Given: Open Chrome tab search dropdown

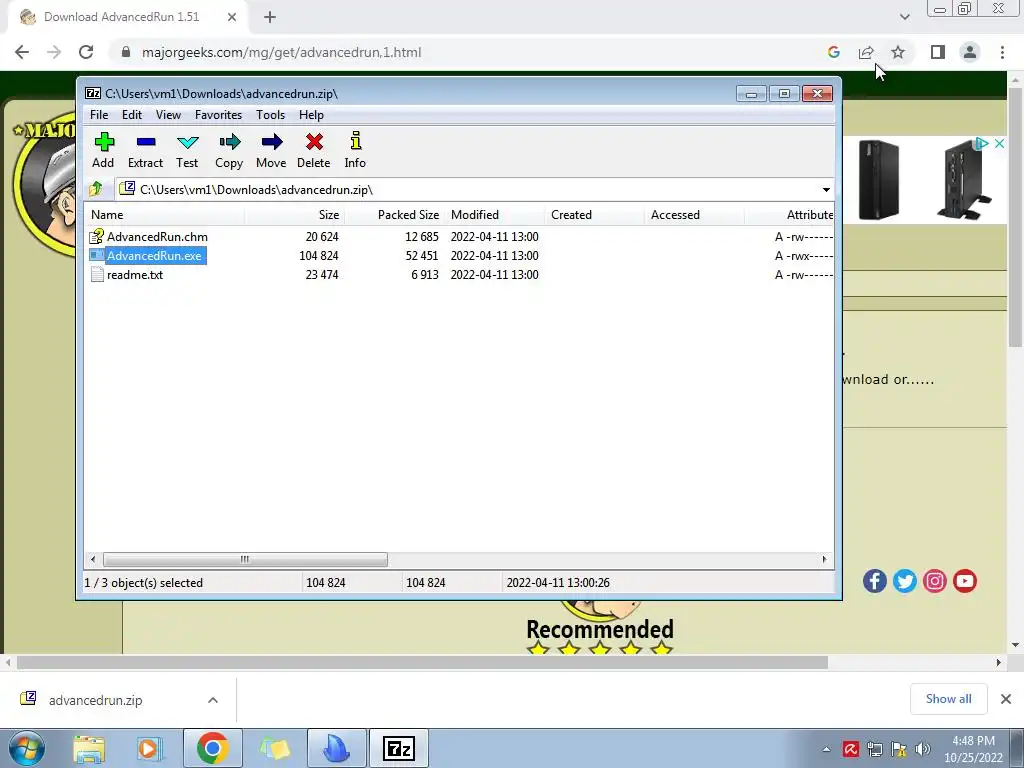Looking at the screenshot, I should pyautogui.click(x=904, y=17).
